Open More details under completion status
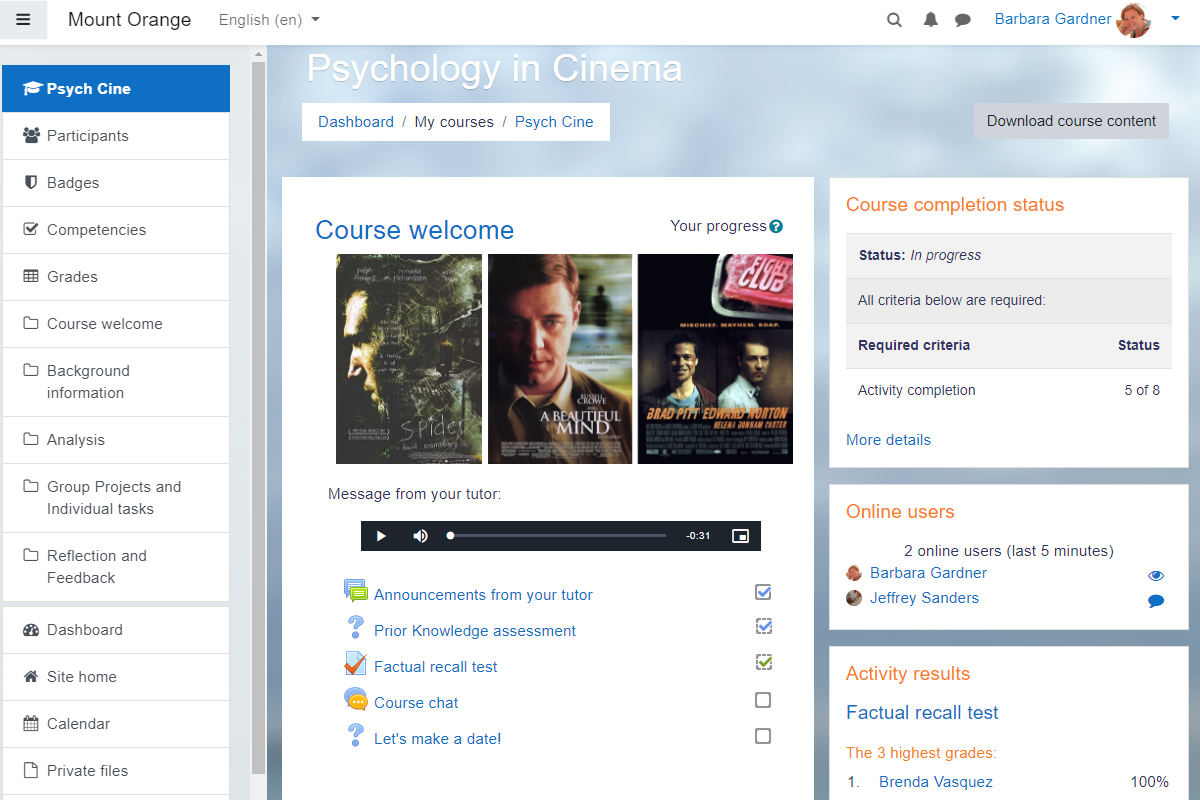 tap(888, 440)
